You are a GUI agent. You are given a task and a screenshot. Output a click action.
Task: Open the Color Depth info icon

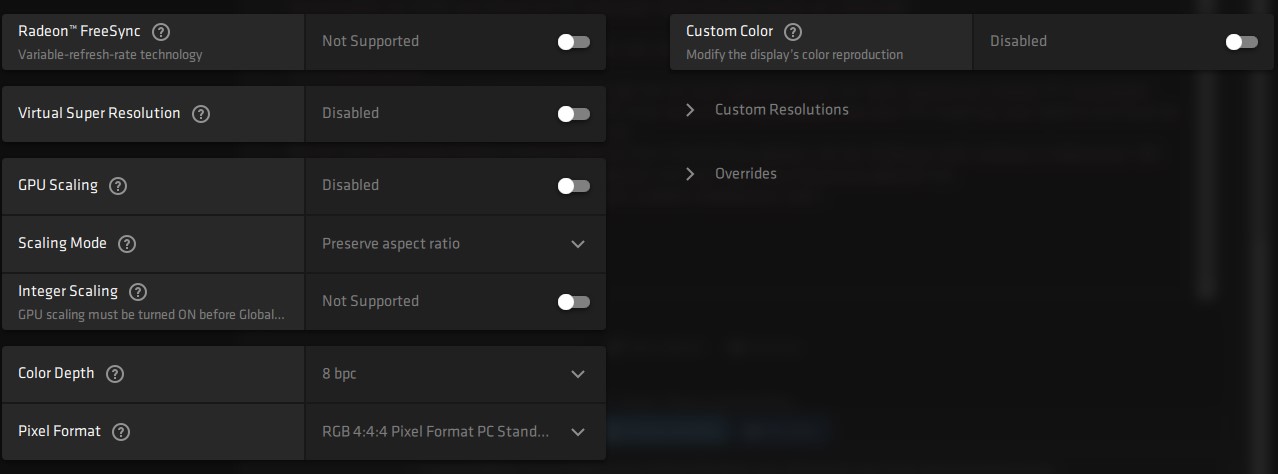(115, 374)
